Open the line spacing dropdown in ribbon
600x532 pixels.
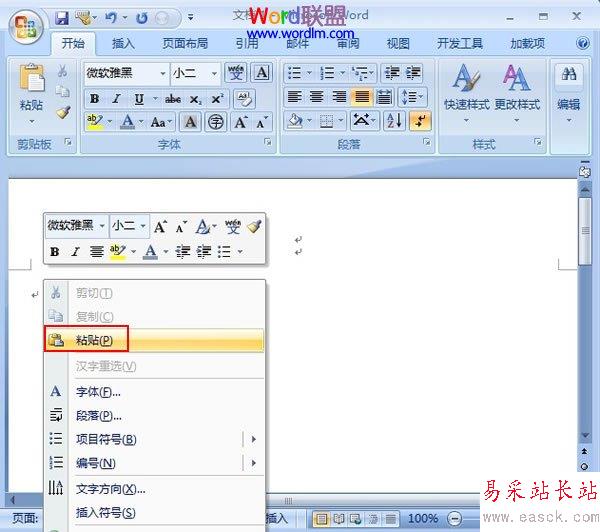click(x=412, y=97)
